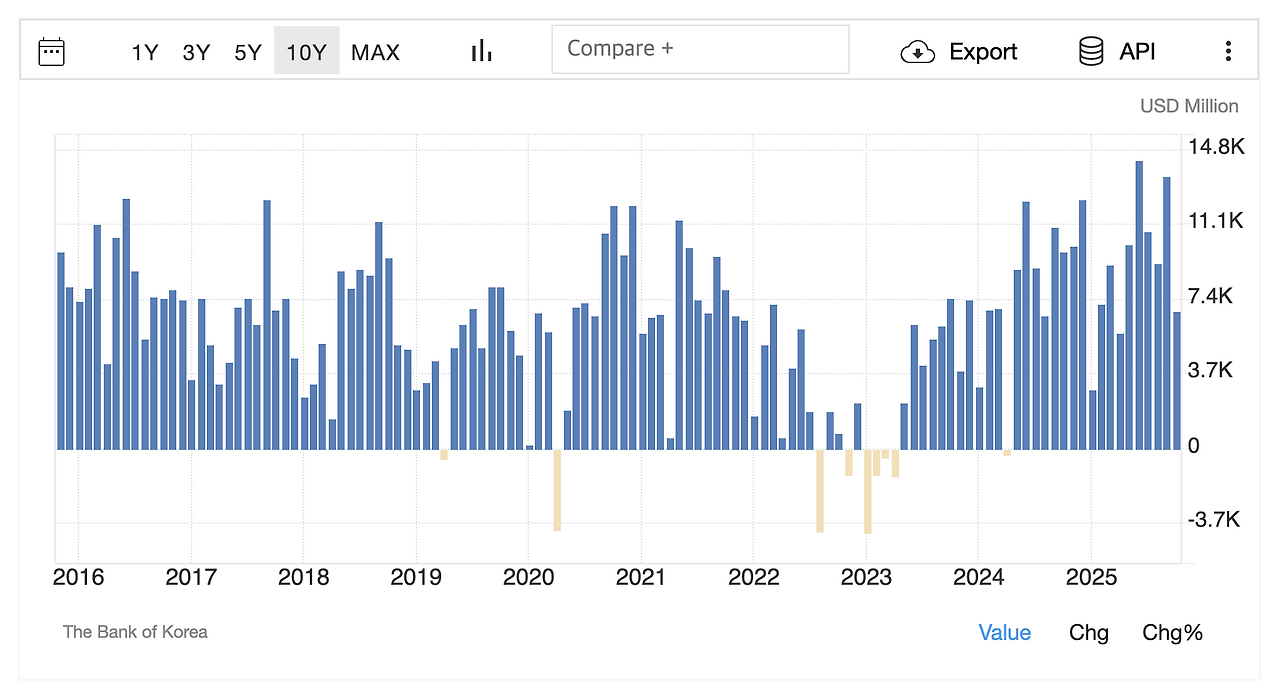Screen dimensions: 1280x698
Task: Click the 2023 x-axis label
Action: click(866, 577)
